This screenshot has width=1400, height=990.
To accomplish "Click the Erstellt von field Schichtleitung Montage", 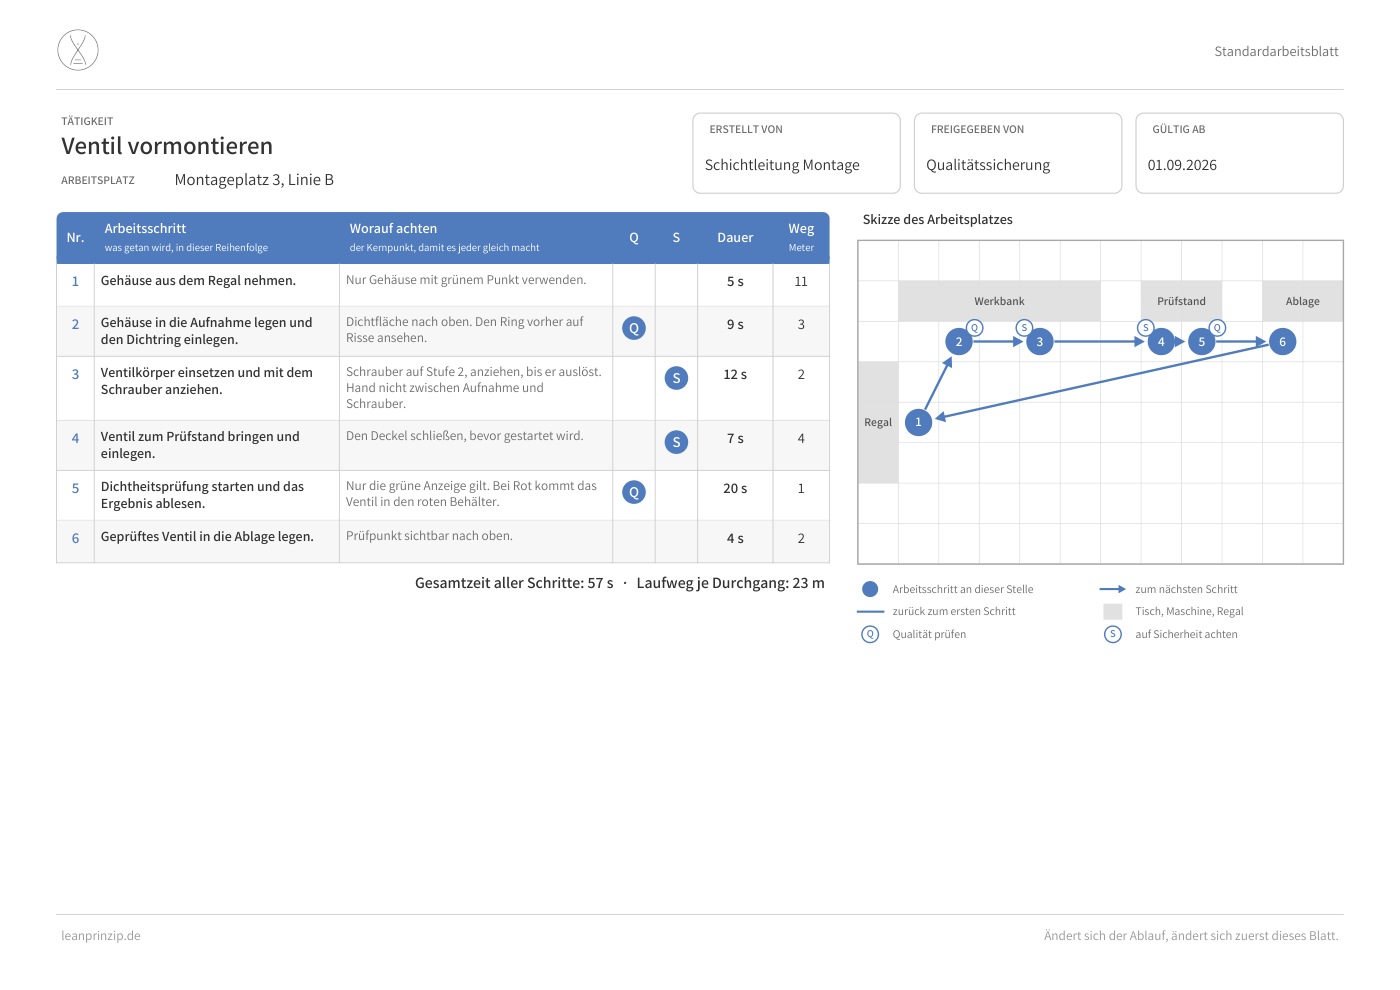I will click(796, 153).
